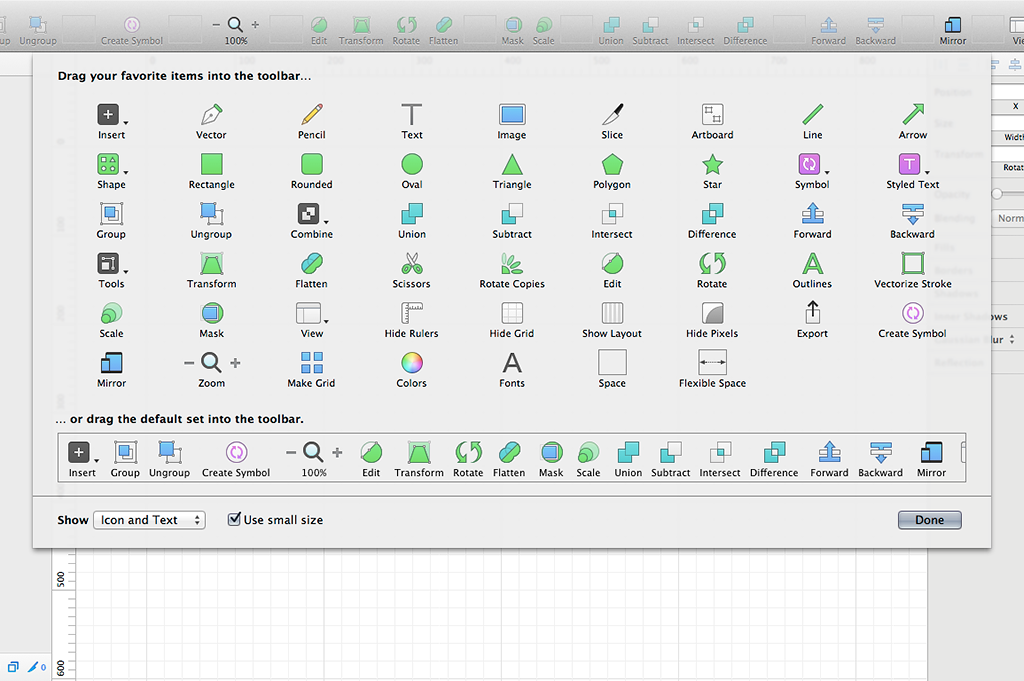
Task: Select the Artboard icon
Action: [712, 114]
